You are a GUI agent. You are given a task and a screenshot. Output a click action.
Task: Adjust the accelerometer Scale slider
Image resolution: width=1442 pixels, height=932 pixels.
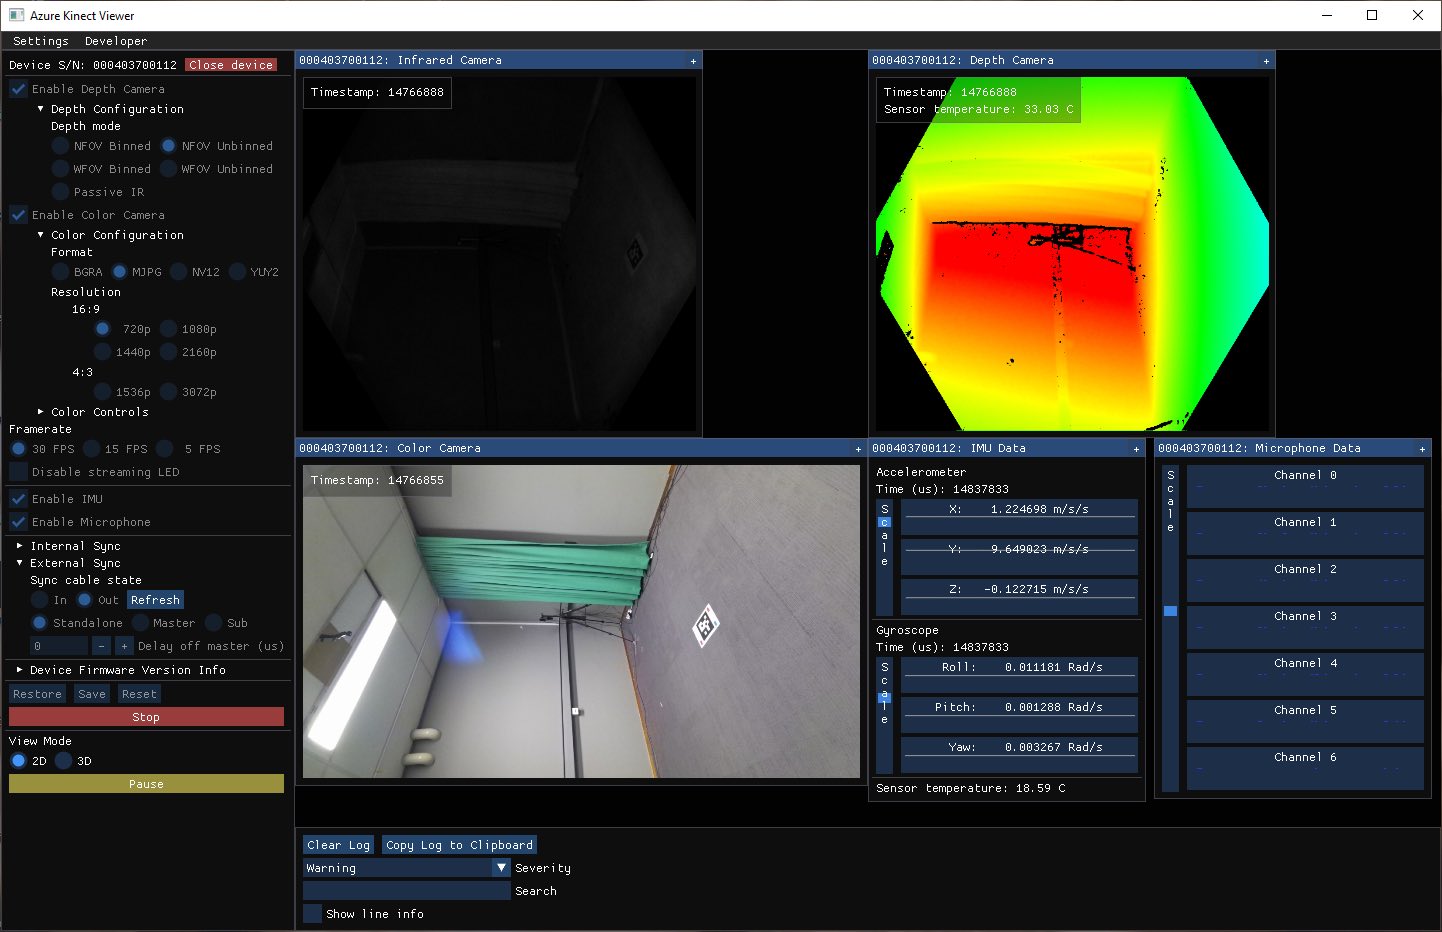pos(884,557)
